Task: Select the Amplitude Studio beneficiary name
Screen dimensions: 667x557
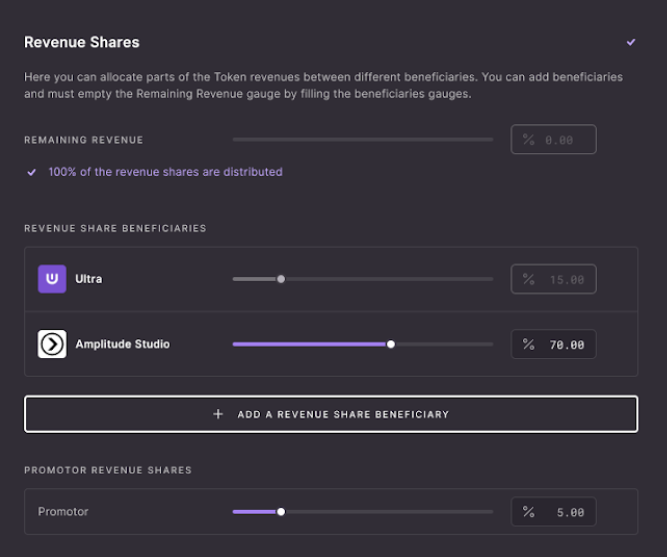Action: [123, 344]
